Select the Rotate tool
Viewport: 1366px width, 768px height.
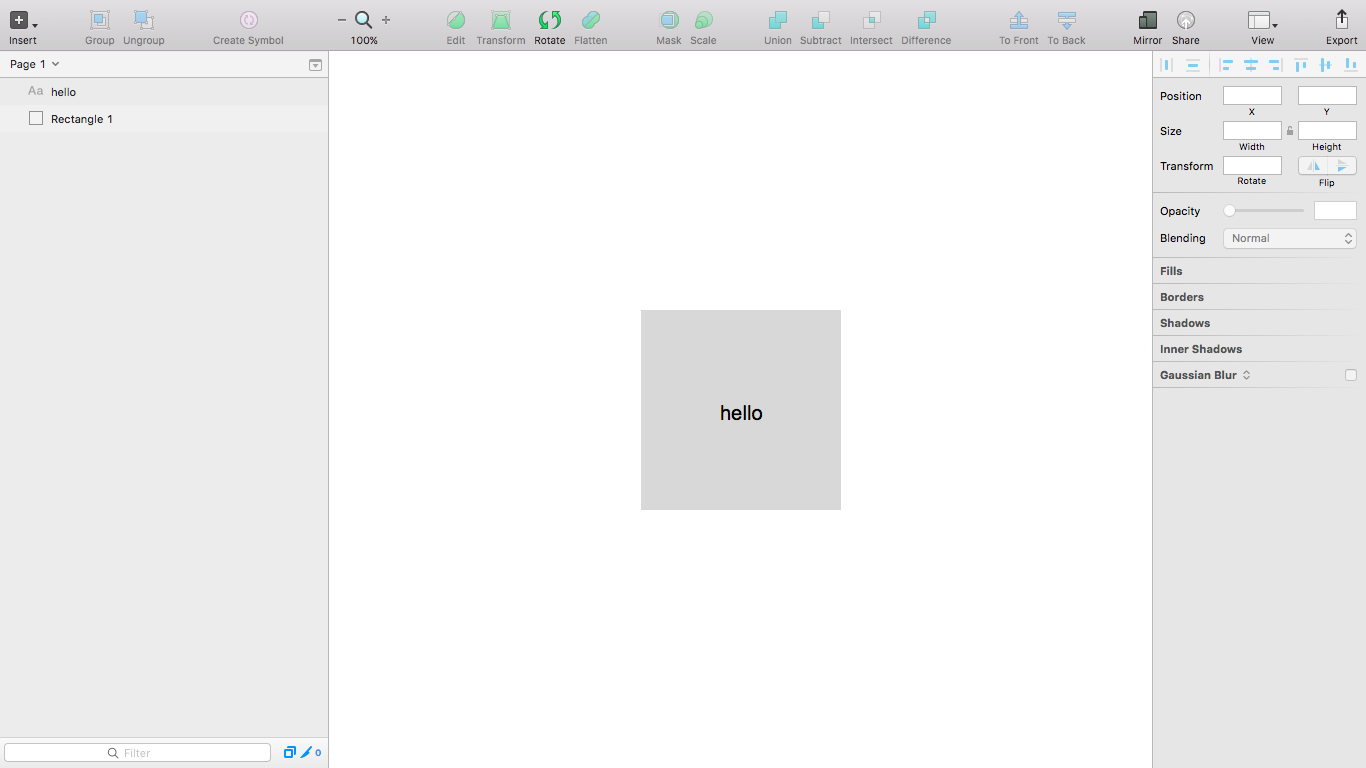tap(550, 20)
